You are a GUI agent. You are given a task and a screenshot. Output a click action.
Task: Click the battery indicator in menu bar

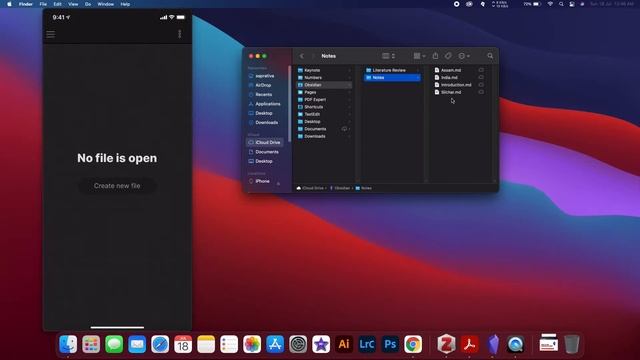click(532, 4)
